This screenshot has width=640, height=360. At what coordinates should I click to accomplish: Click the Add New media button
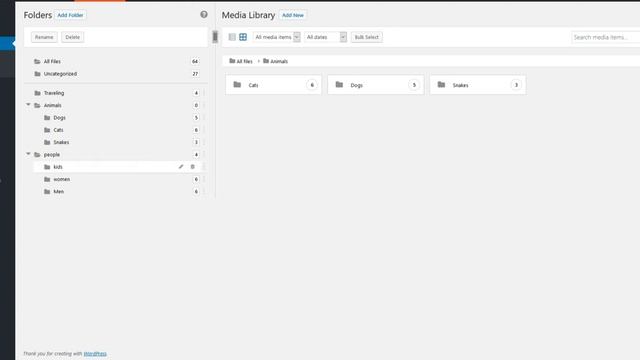coord(293,15)
